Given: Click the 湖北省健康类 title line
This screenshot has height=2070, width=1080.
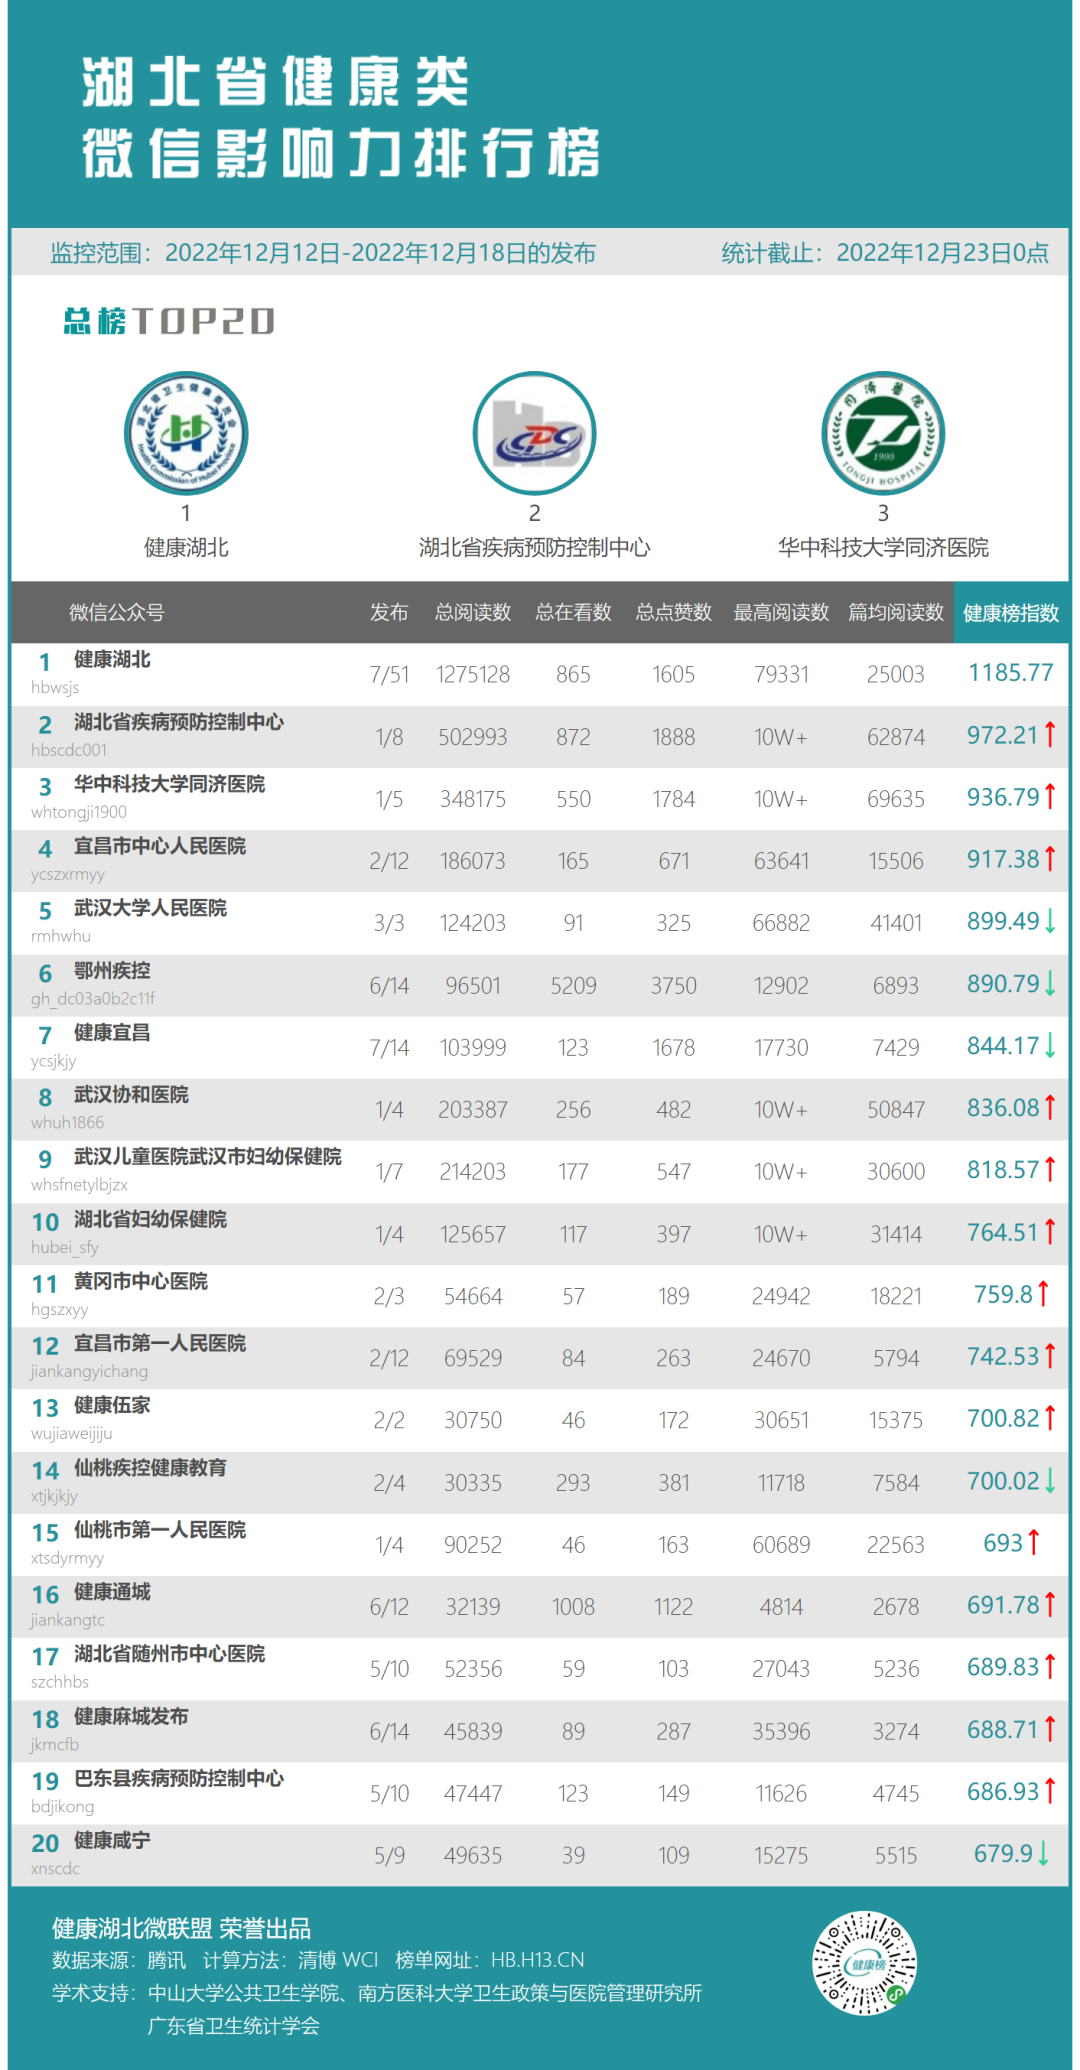Looking at the screenshot, I should click(x=276, y=82).
